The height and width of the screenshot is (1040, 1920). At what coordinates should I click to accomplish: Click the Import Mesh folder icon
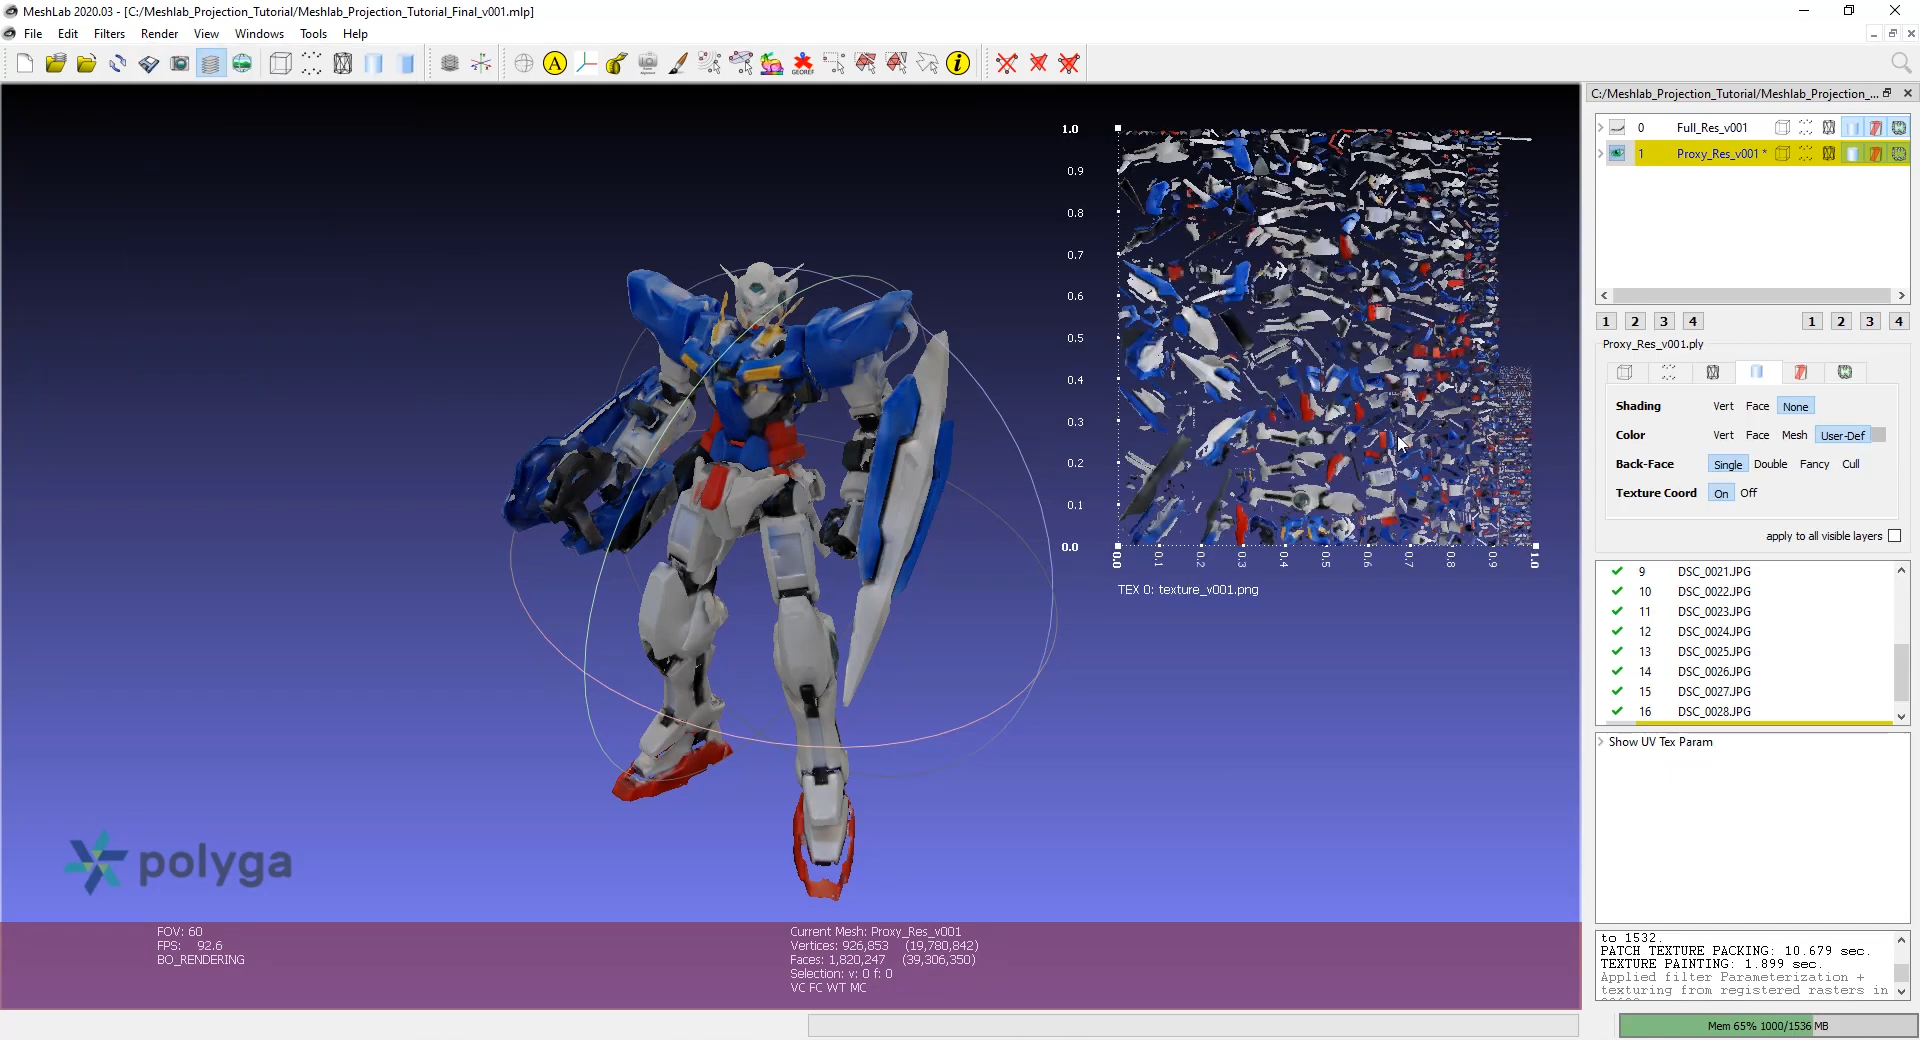[x=87, y=64]
